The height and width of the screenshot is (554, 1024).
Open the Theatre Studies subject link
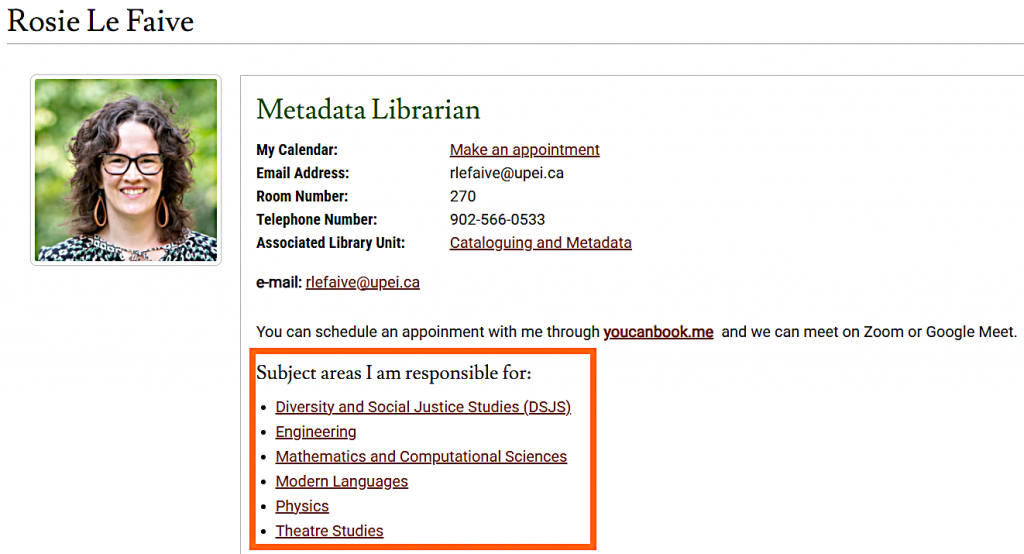coord(329,531)
